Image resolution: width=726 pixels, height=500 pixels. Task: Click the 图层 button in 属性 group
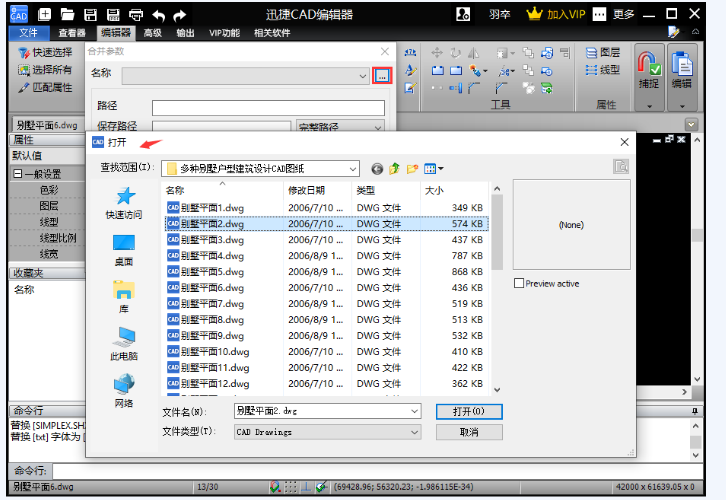(x=603, y=52)
